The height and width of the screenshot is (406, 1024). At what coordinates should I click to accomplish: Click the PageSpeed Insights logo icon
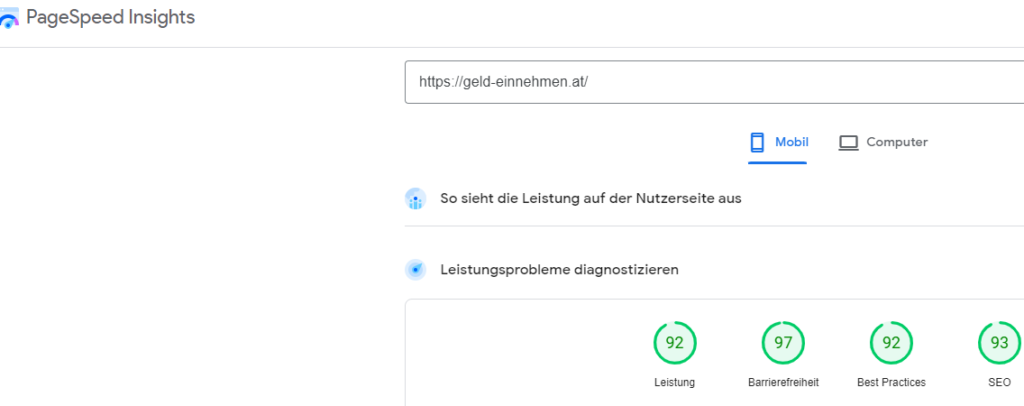coord(9,18)
